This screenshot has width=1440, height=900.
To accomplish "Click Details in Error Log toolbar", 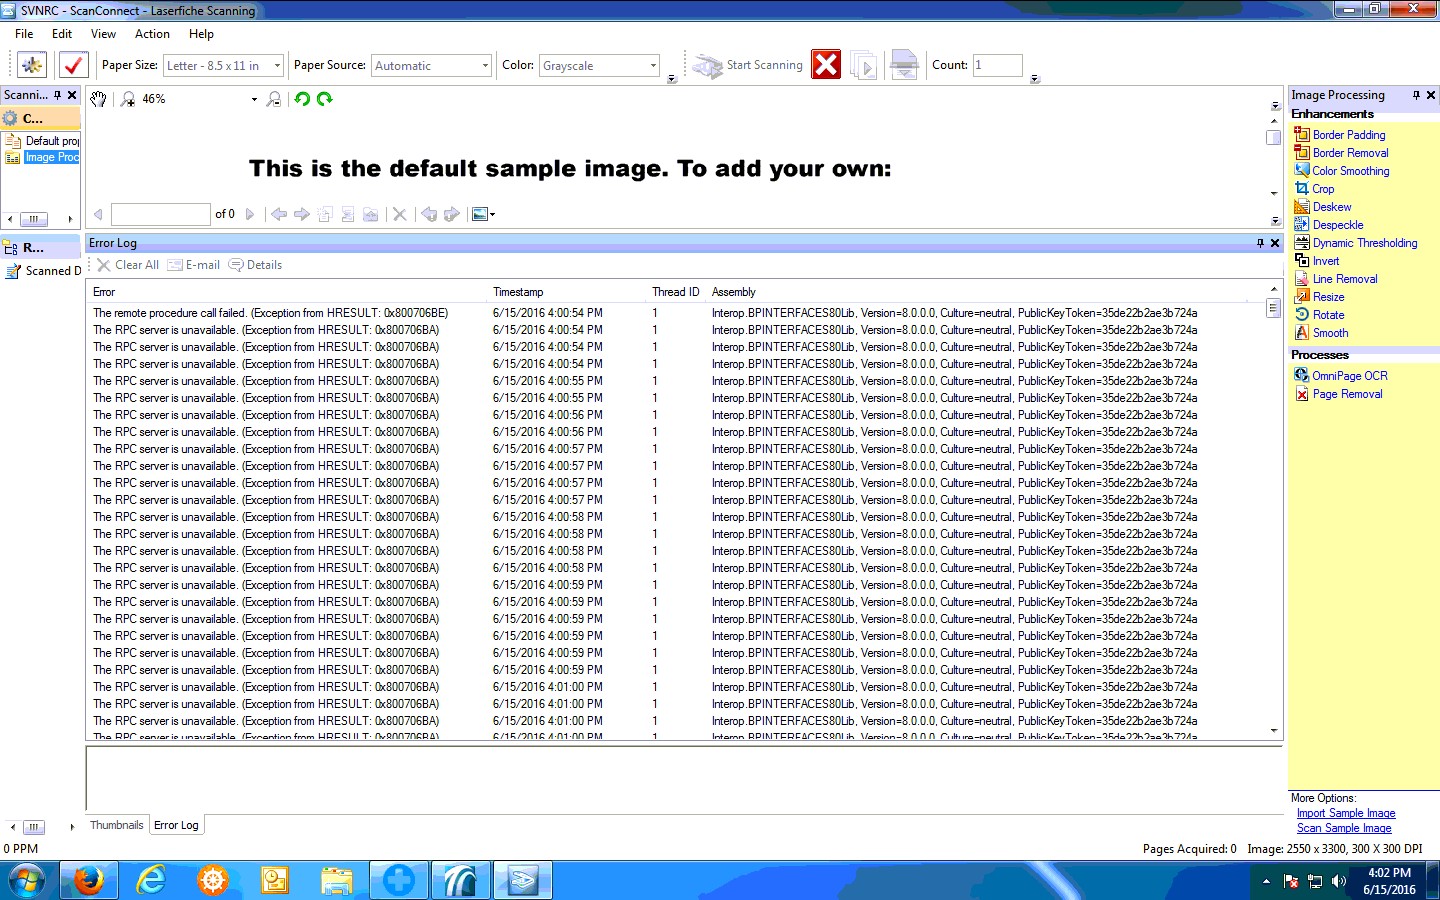I will point(255,265).
